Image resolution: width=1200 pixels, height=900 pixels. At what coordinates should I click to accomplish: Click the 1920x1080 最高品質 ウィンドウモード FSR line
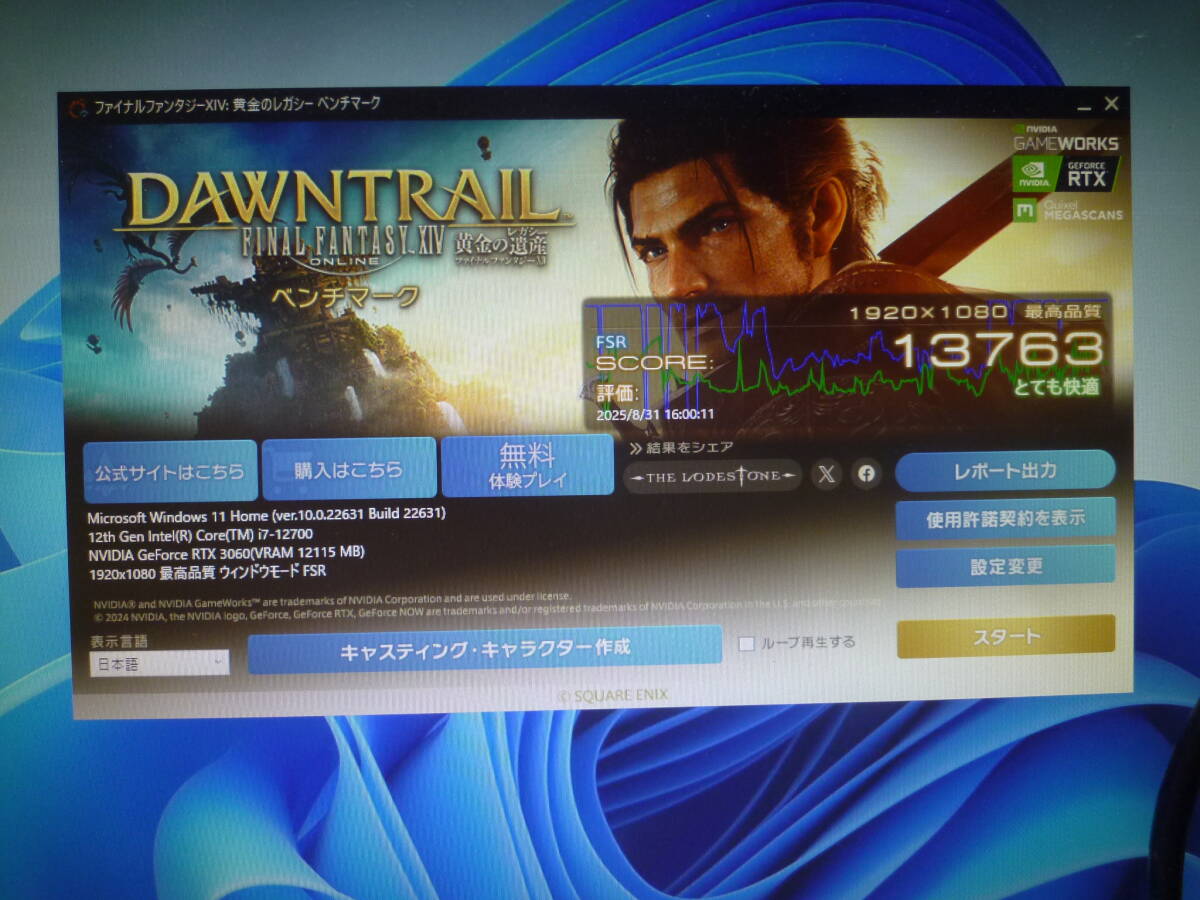click(207, 571)
